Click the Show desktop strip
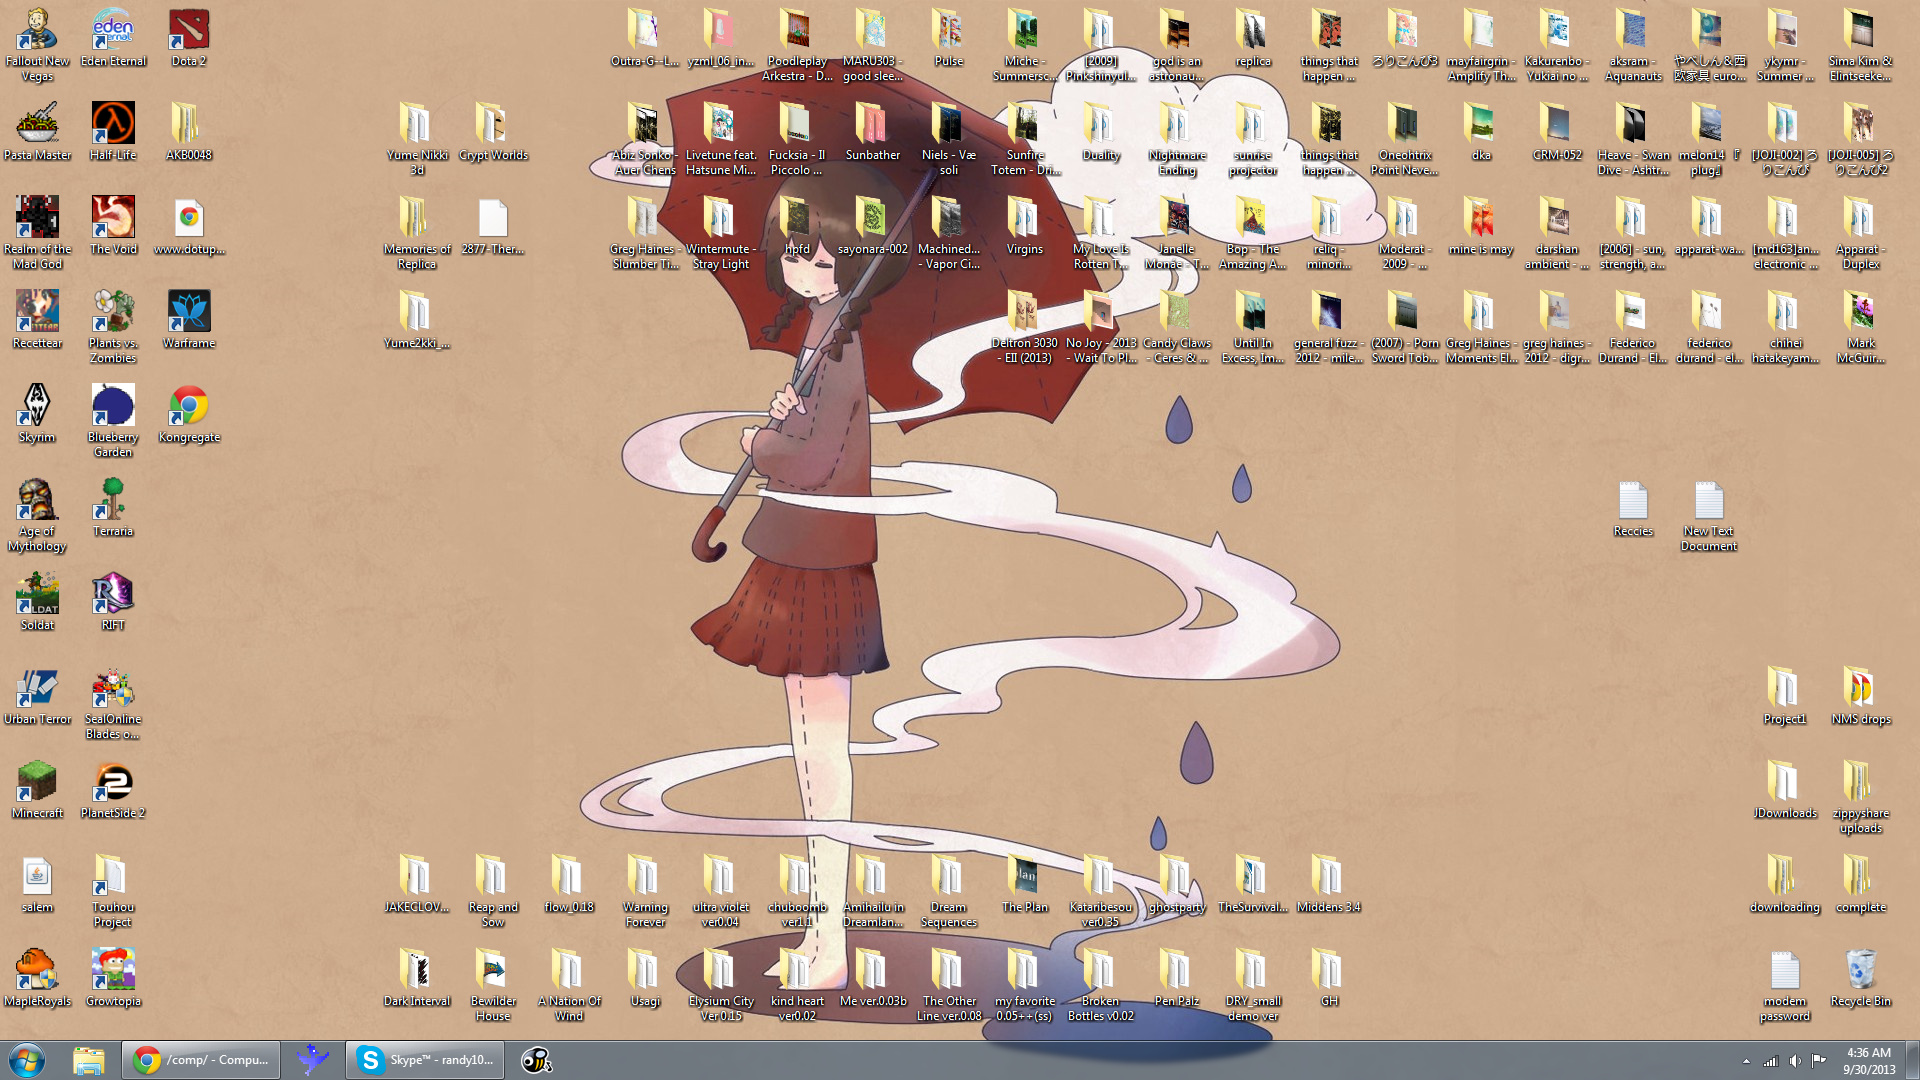Viewport: 1920px width, 1080px height. point(1912,1060)
